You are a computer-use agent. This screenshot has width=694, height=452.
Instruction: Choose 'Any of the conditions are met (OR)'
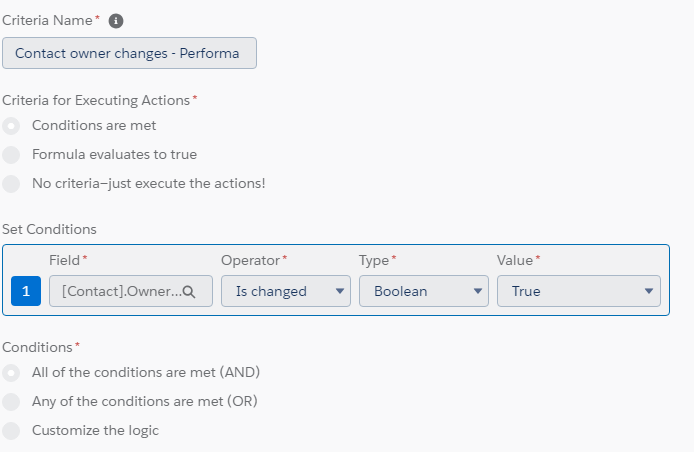11,402
